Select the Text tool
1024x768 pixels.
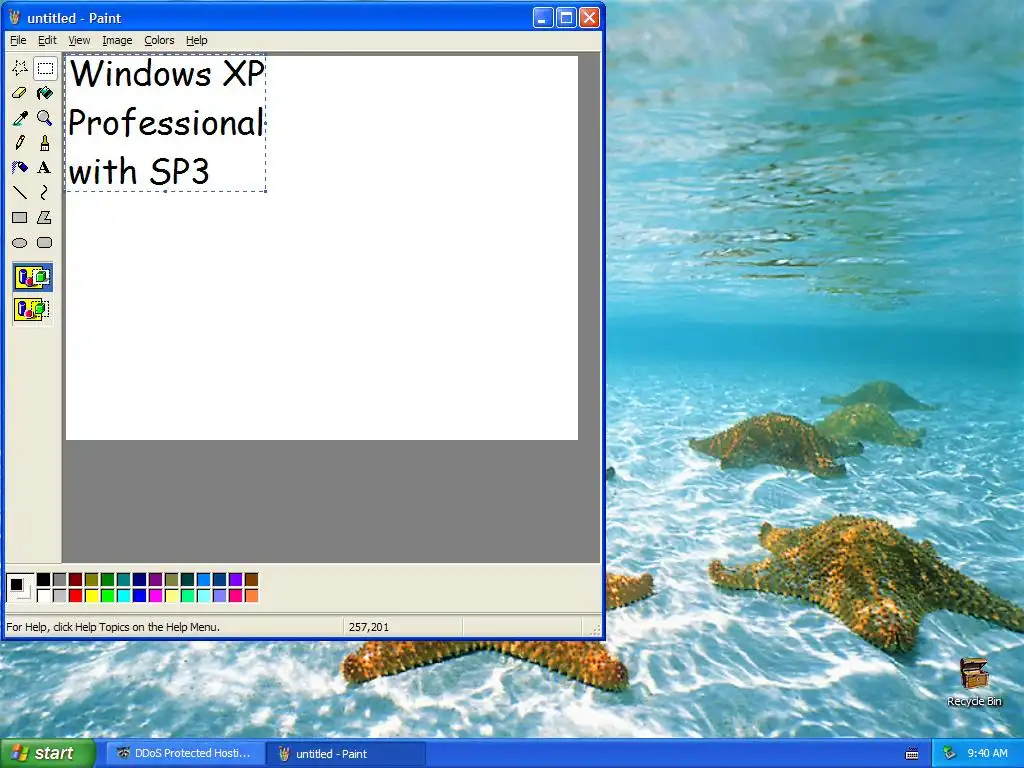44,168
